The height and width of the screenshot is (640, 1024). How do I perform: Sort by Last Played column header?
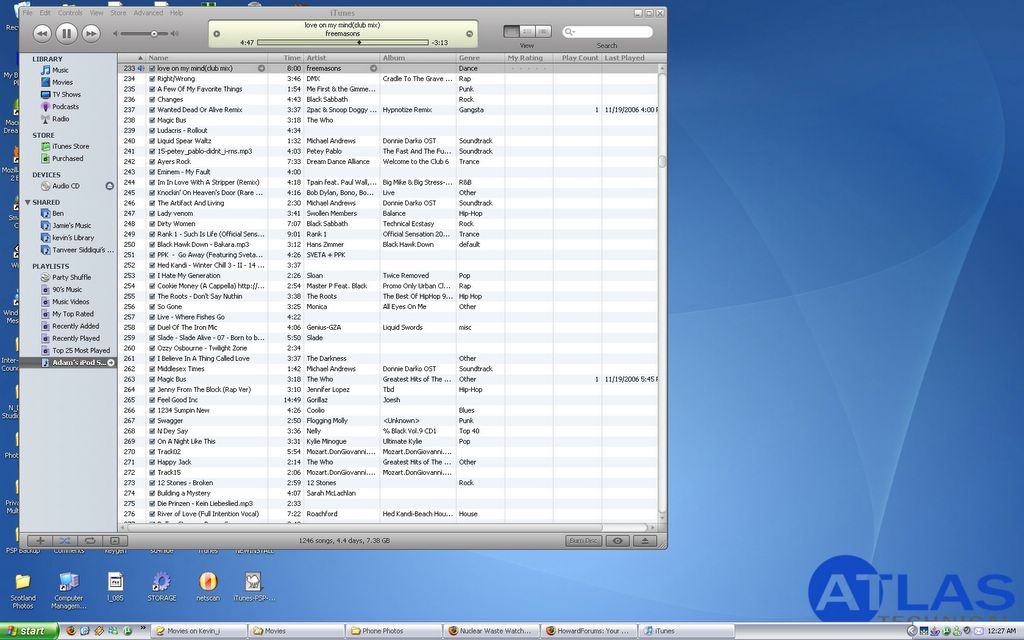point(630,57)
